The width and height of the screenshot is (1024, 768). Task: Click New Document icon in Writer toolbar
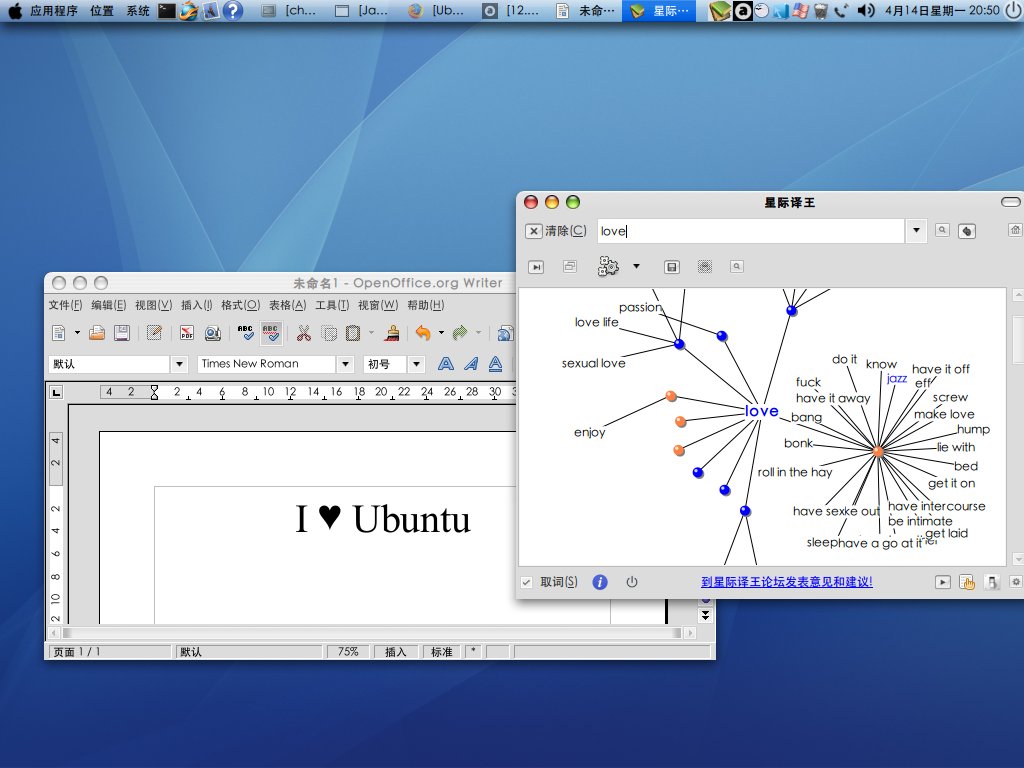coord(59,333)
